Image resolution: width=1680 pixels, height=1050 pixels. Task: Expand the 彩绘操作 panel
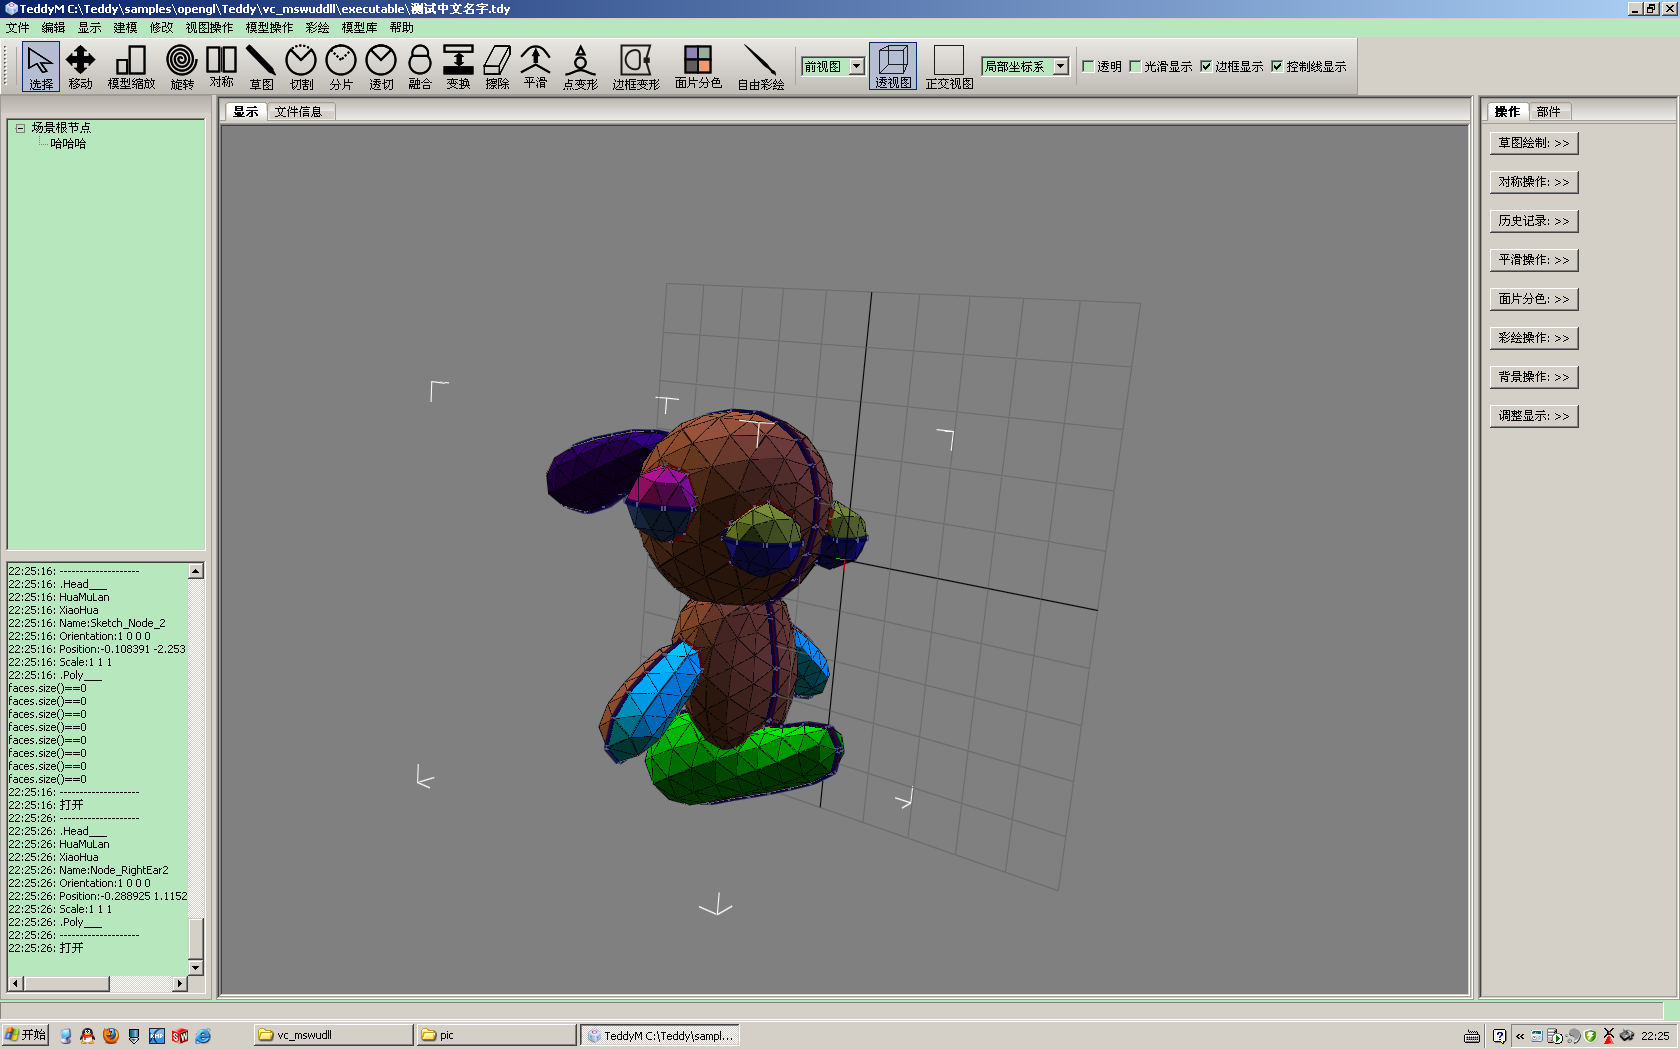pyautogui.click(x=1534, y=338)
